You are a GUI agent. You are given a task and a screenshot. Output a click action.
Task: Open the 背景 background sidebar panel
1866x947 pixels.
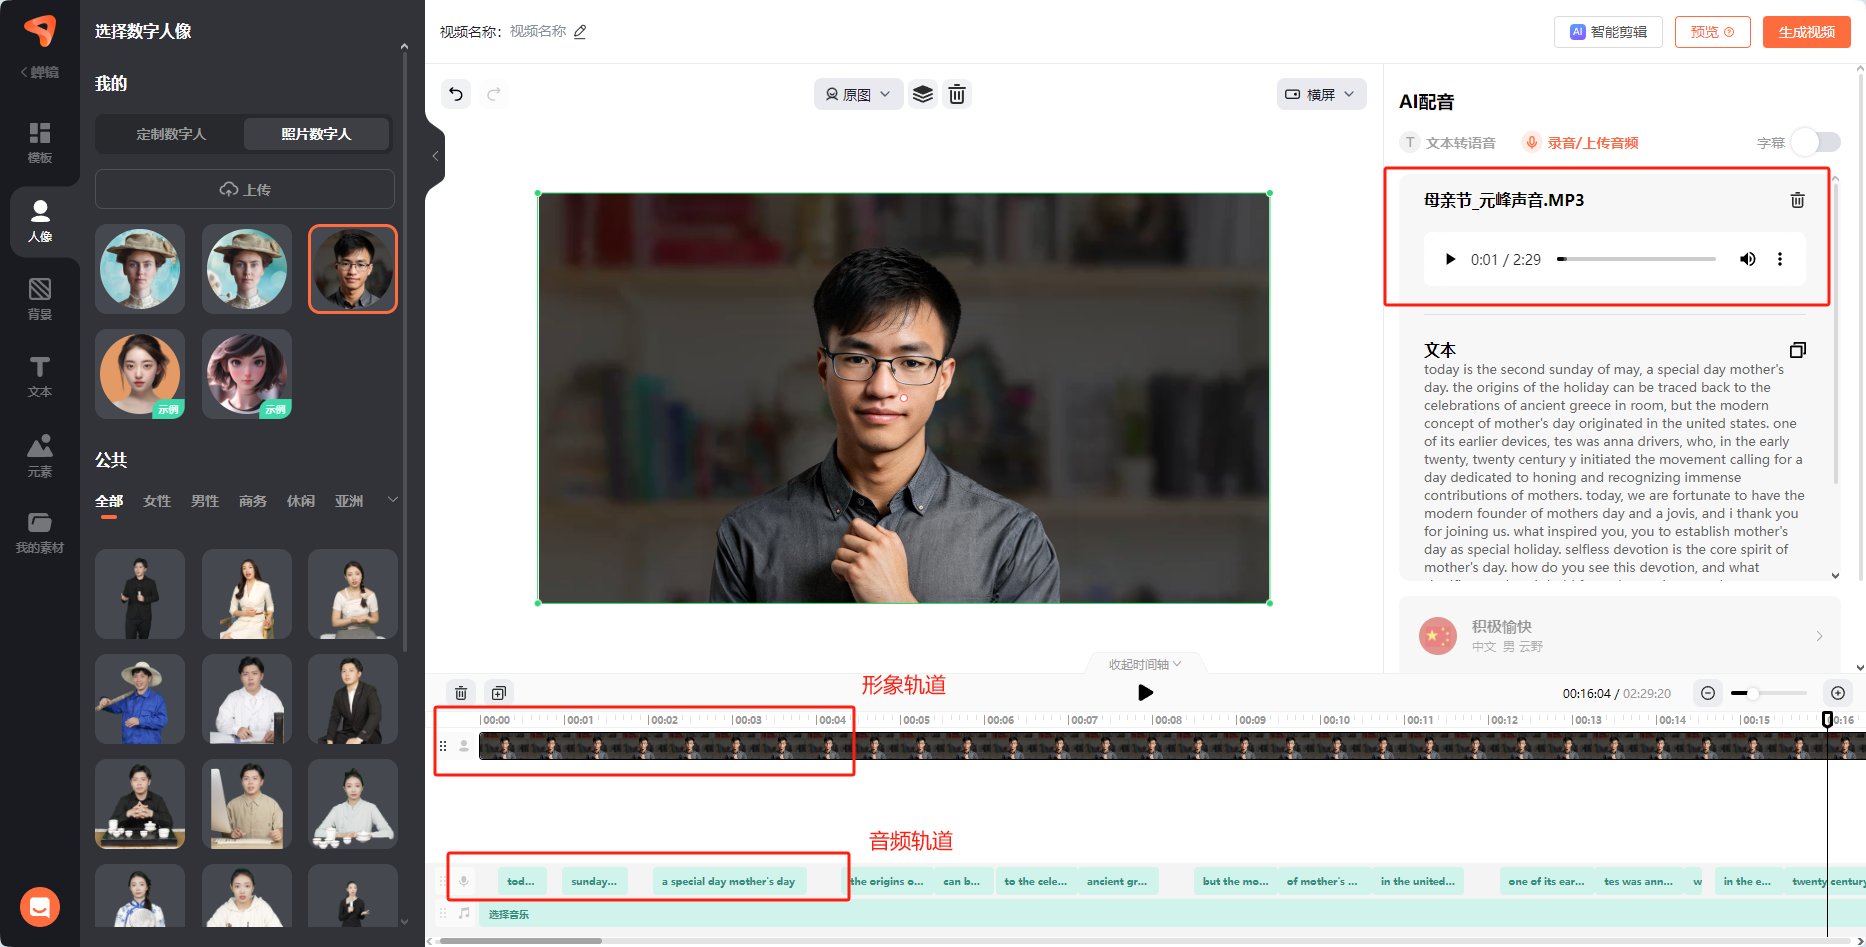[x=40, y=299]
